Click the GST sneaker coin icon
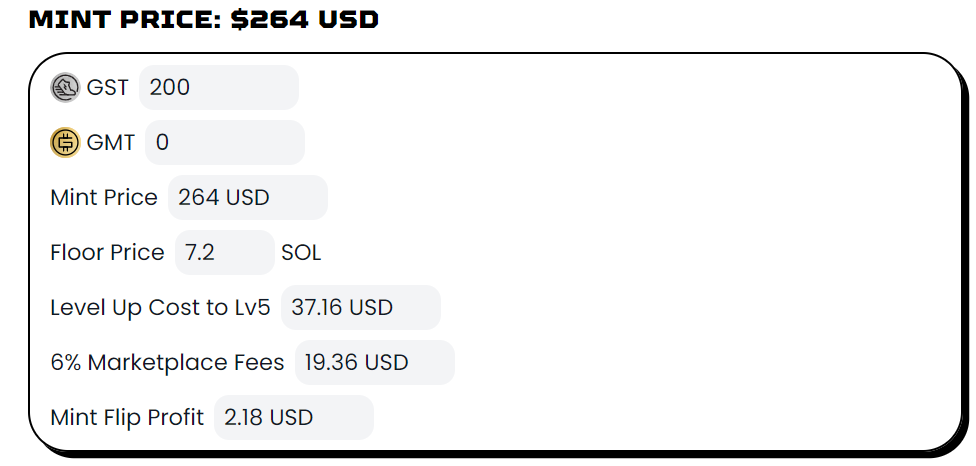This screenshot has width=976, height=466. click(x=65, y=88)
